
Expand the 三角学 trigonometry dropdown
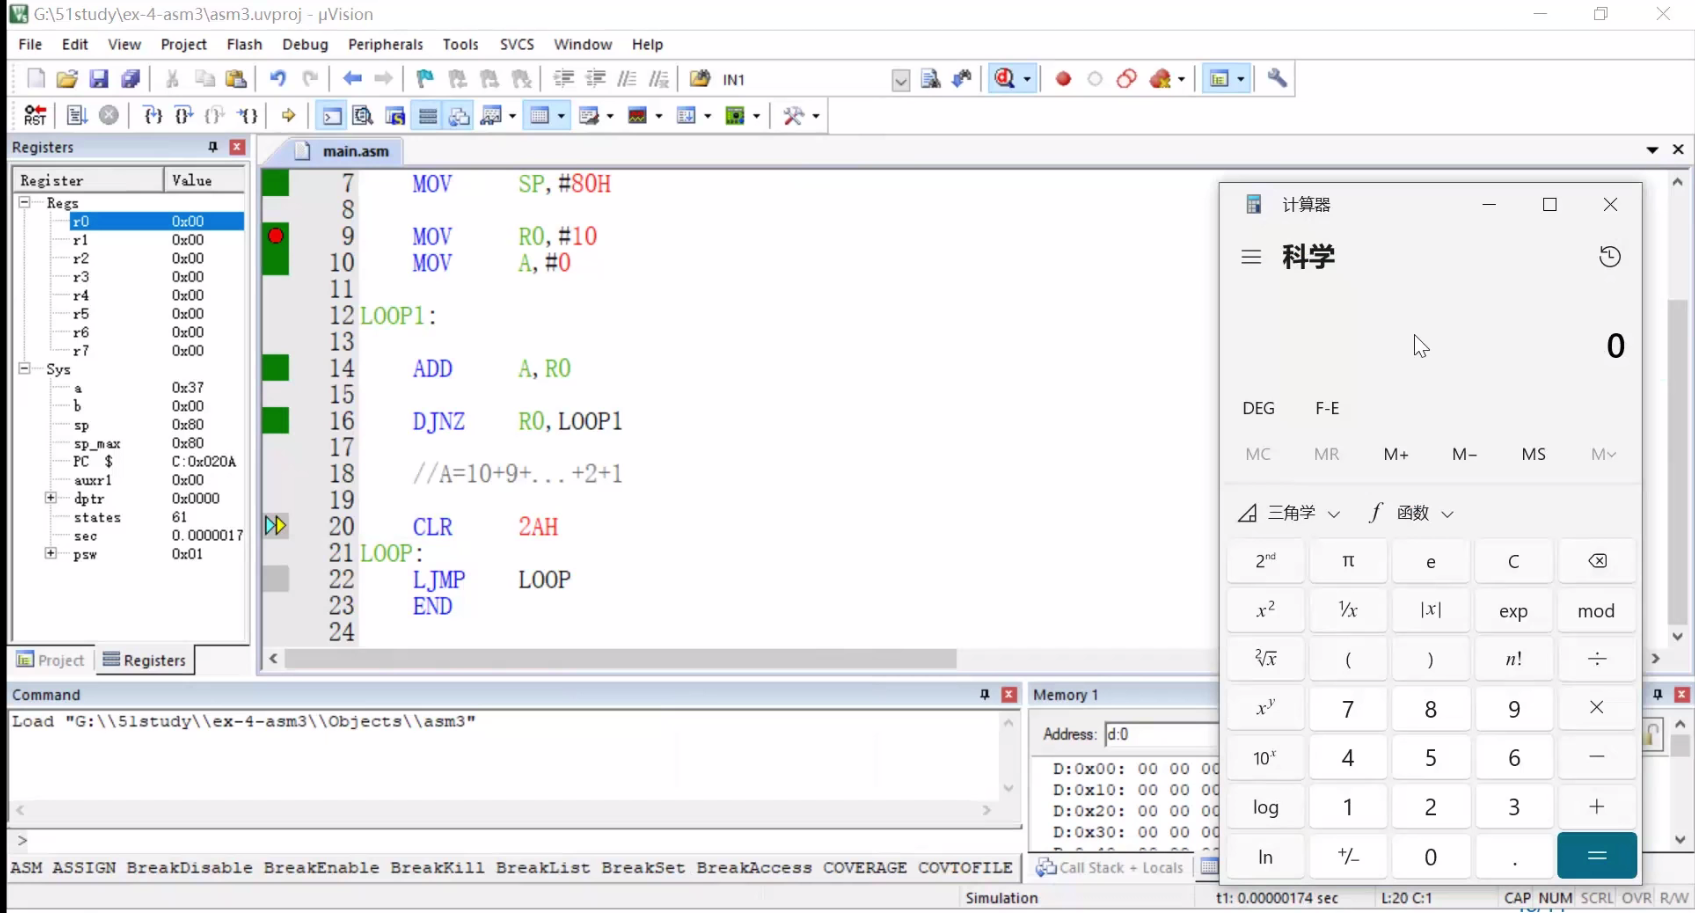click(x=1289, y=513)
